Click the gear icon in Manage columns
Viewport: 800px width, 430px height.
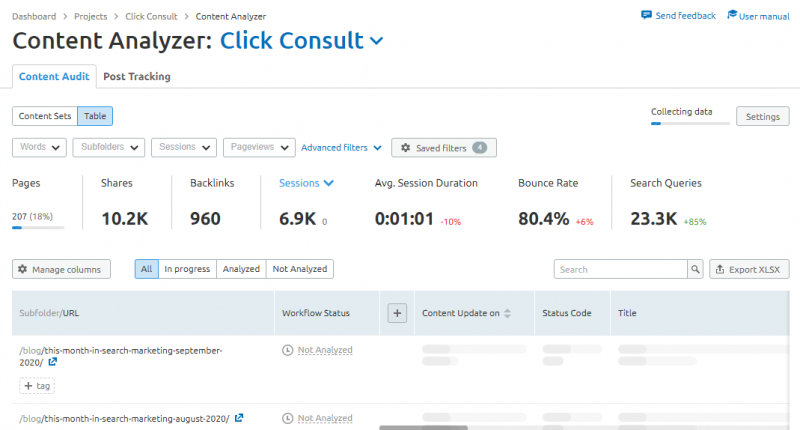[22, 269]
